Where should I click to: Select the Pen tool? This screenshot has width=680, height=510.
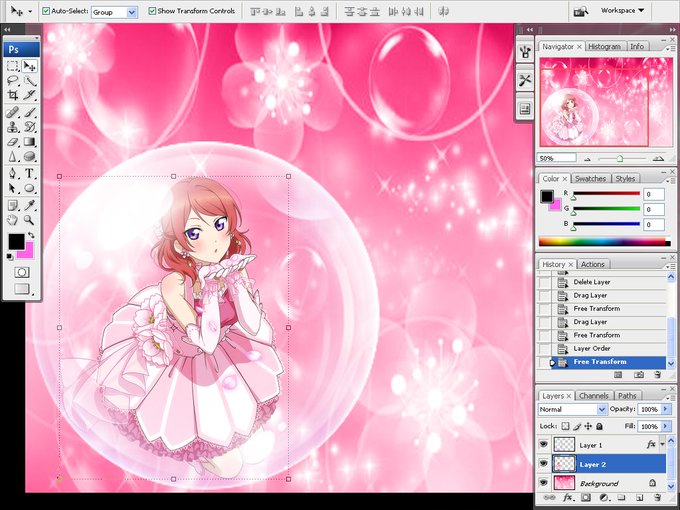[x=13, y=173]
